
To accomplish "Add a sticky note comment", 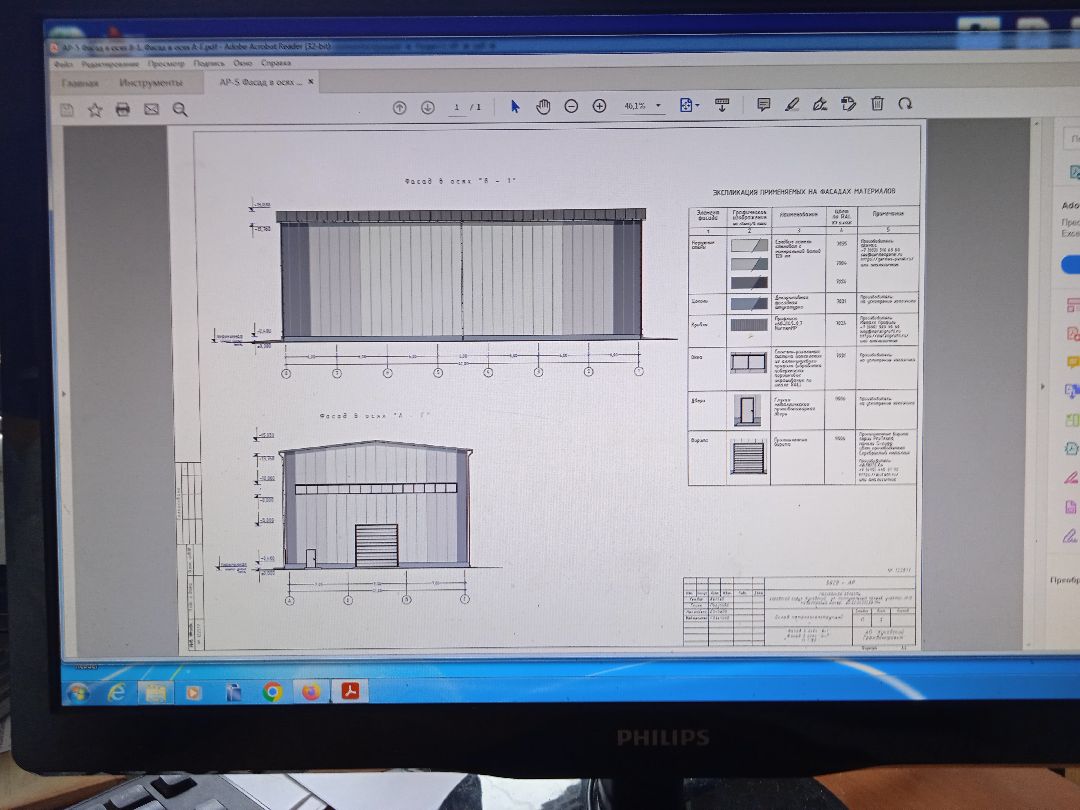I will pos(763,104).
